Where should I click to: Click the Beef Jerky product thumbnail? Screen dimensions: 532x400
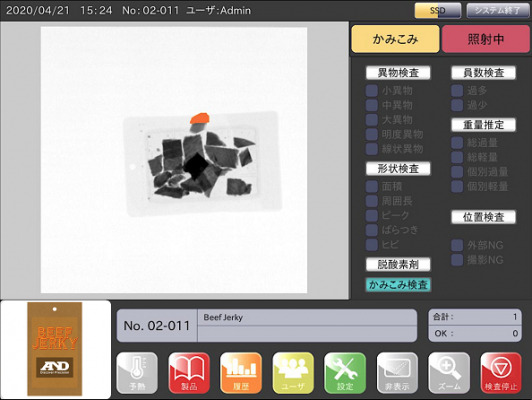55,349
